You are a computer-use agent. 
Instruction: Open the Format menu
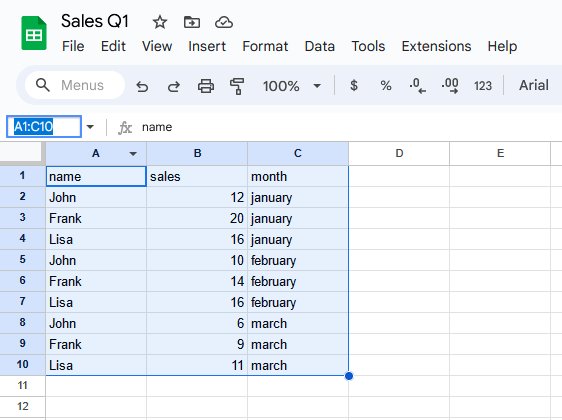tap(265, 46)
